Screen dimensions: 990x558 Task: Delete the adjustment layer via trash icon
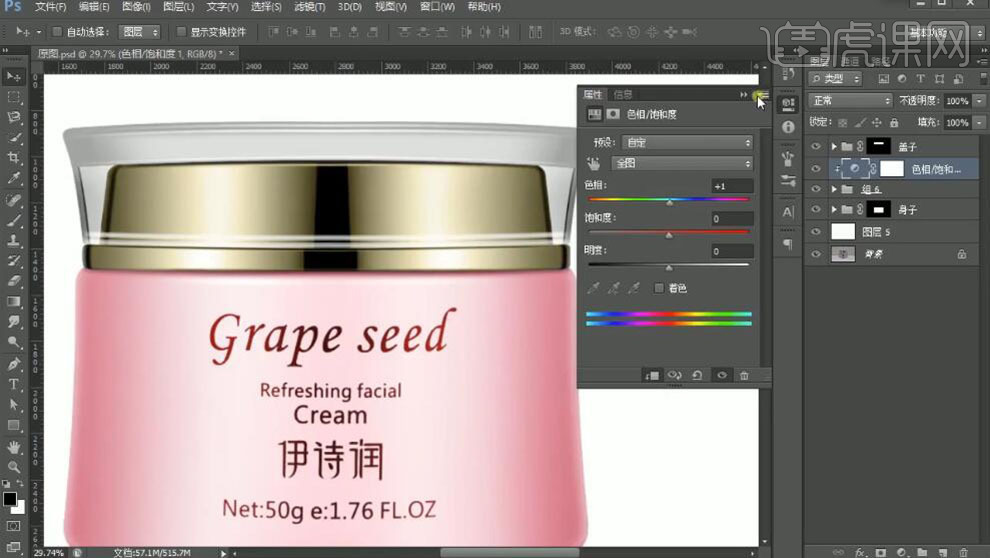point(744,376)
